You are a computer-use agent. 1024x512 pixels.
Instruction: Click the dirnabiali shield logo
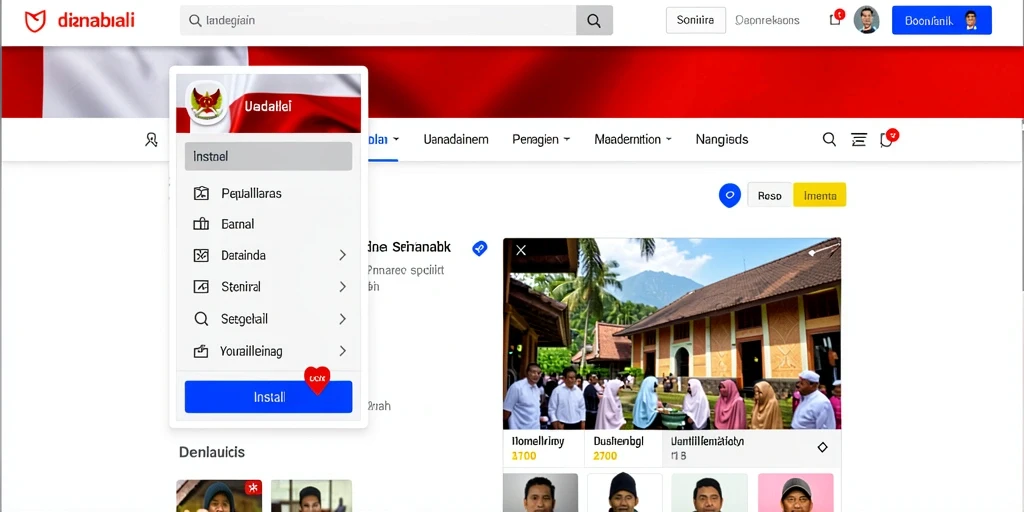(35, 20)
